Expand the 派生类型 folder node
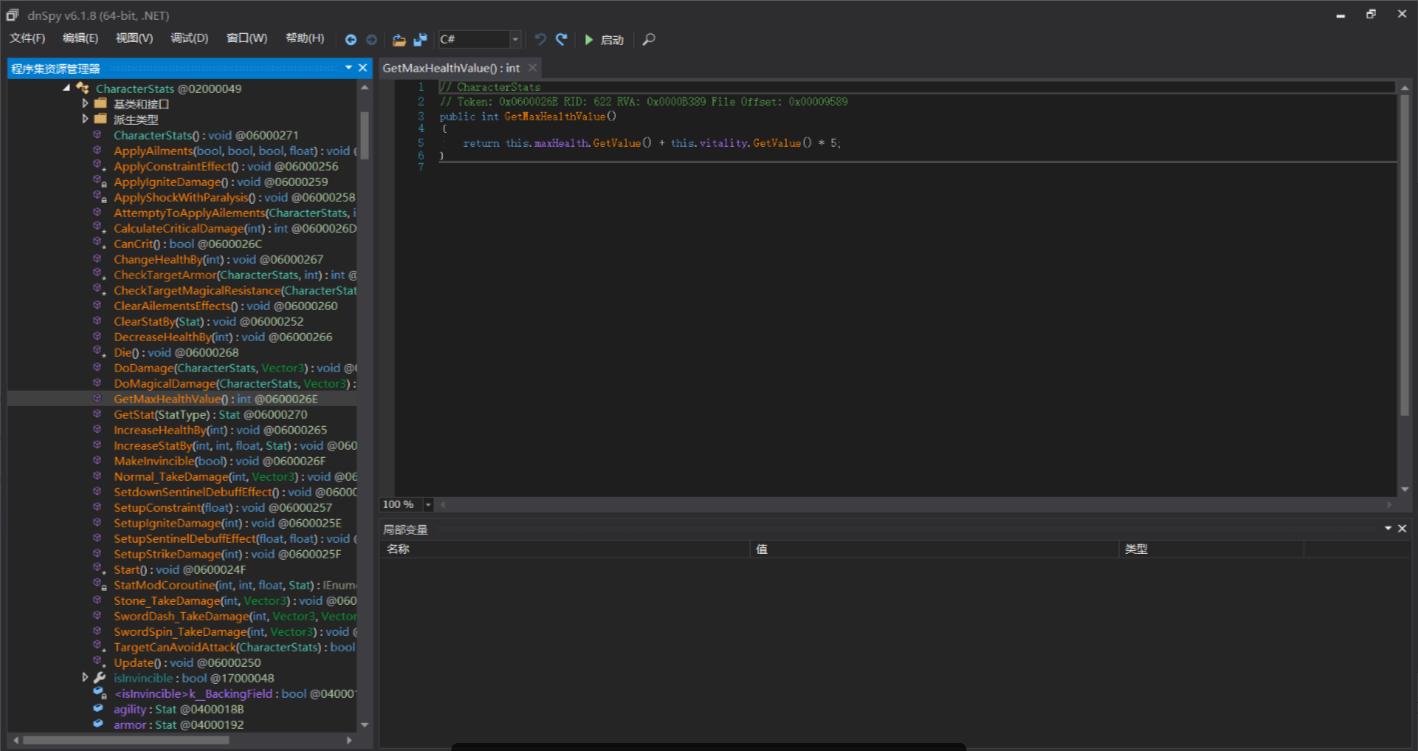1418x751 pixels. tap(86, 120)
